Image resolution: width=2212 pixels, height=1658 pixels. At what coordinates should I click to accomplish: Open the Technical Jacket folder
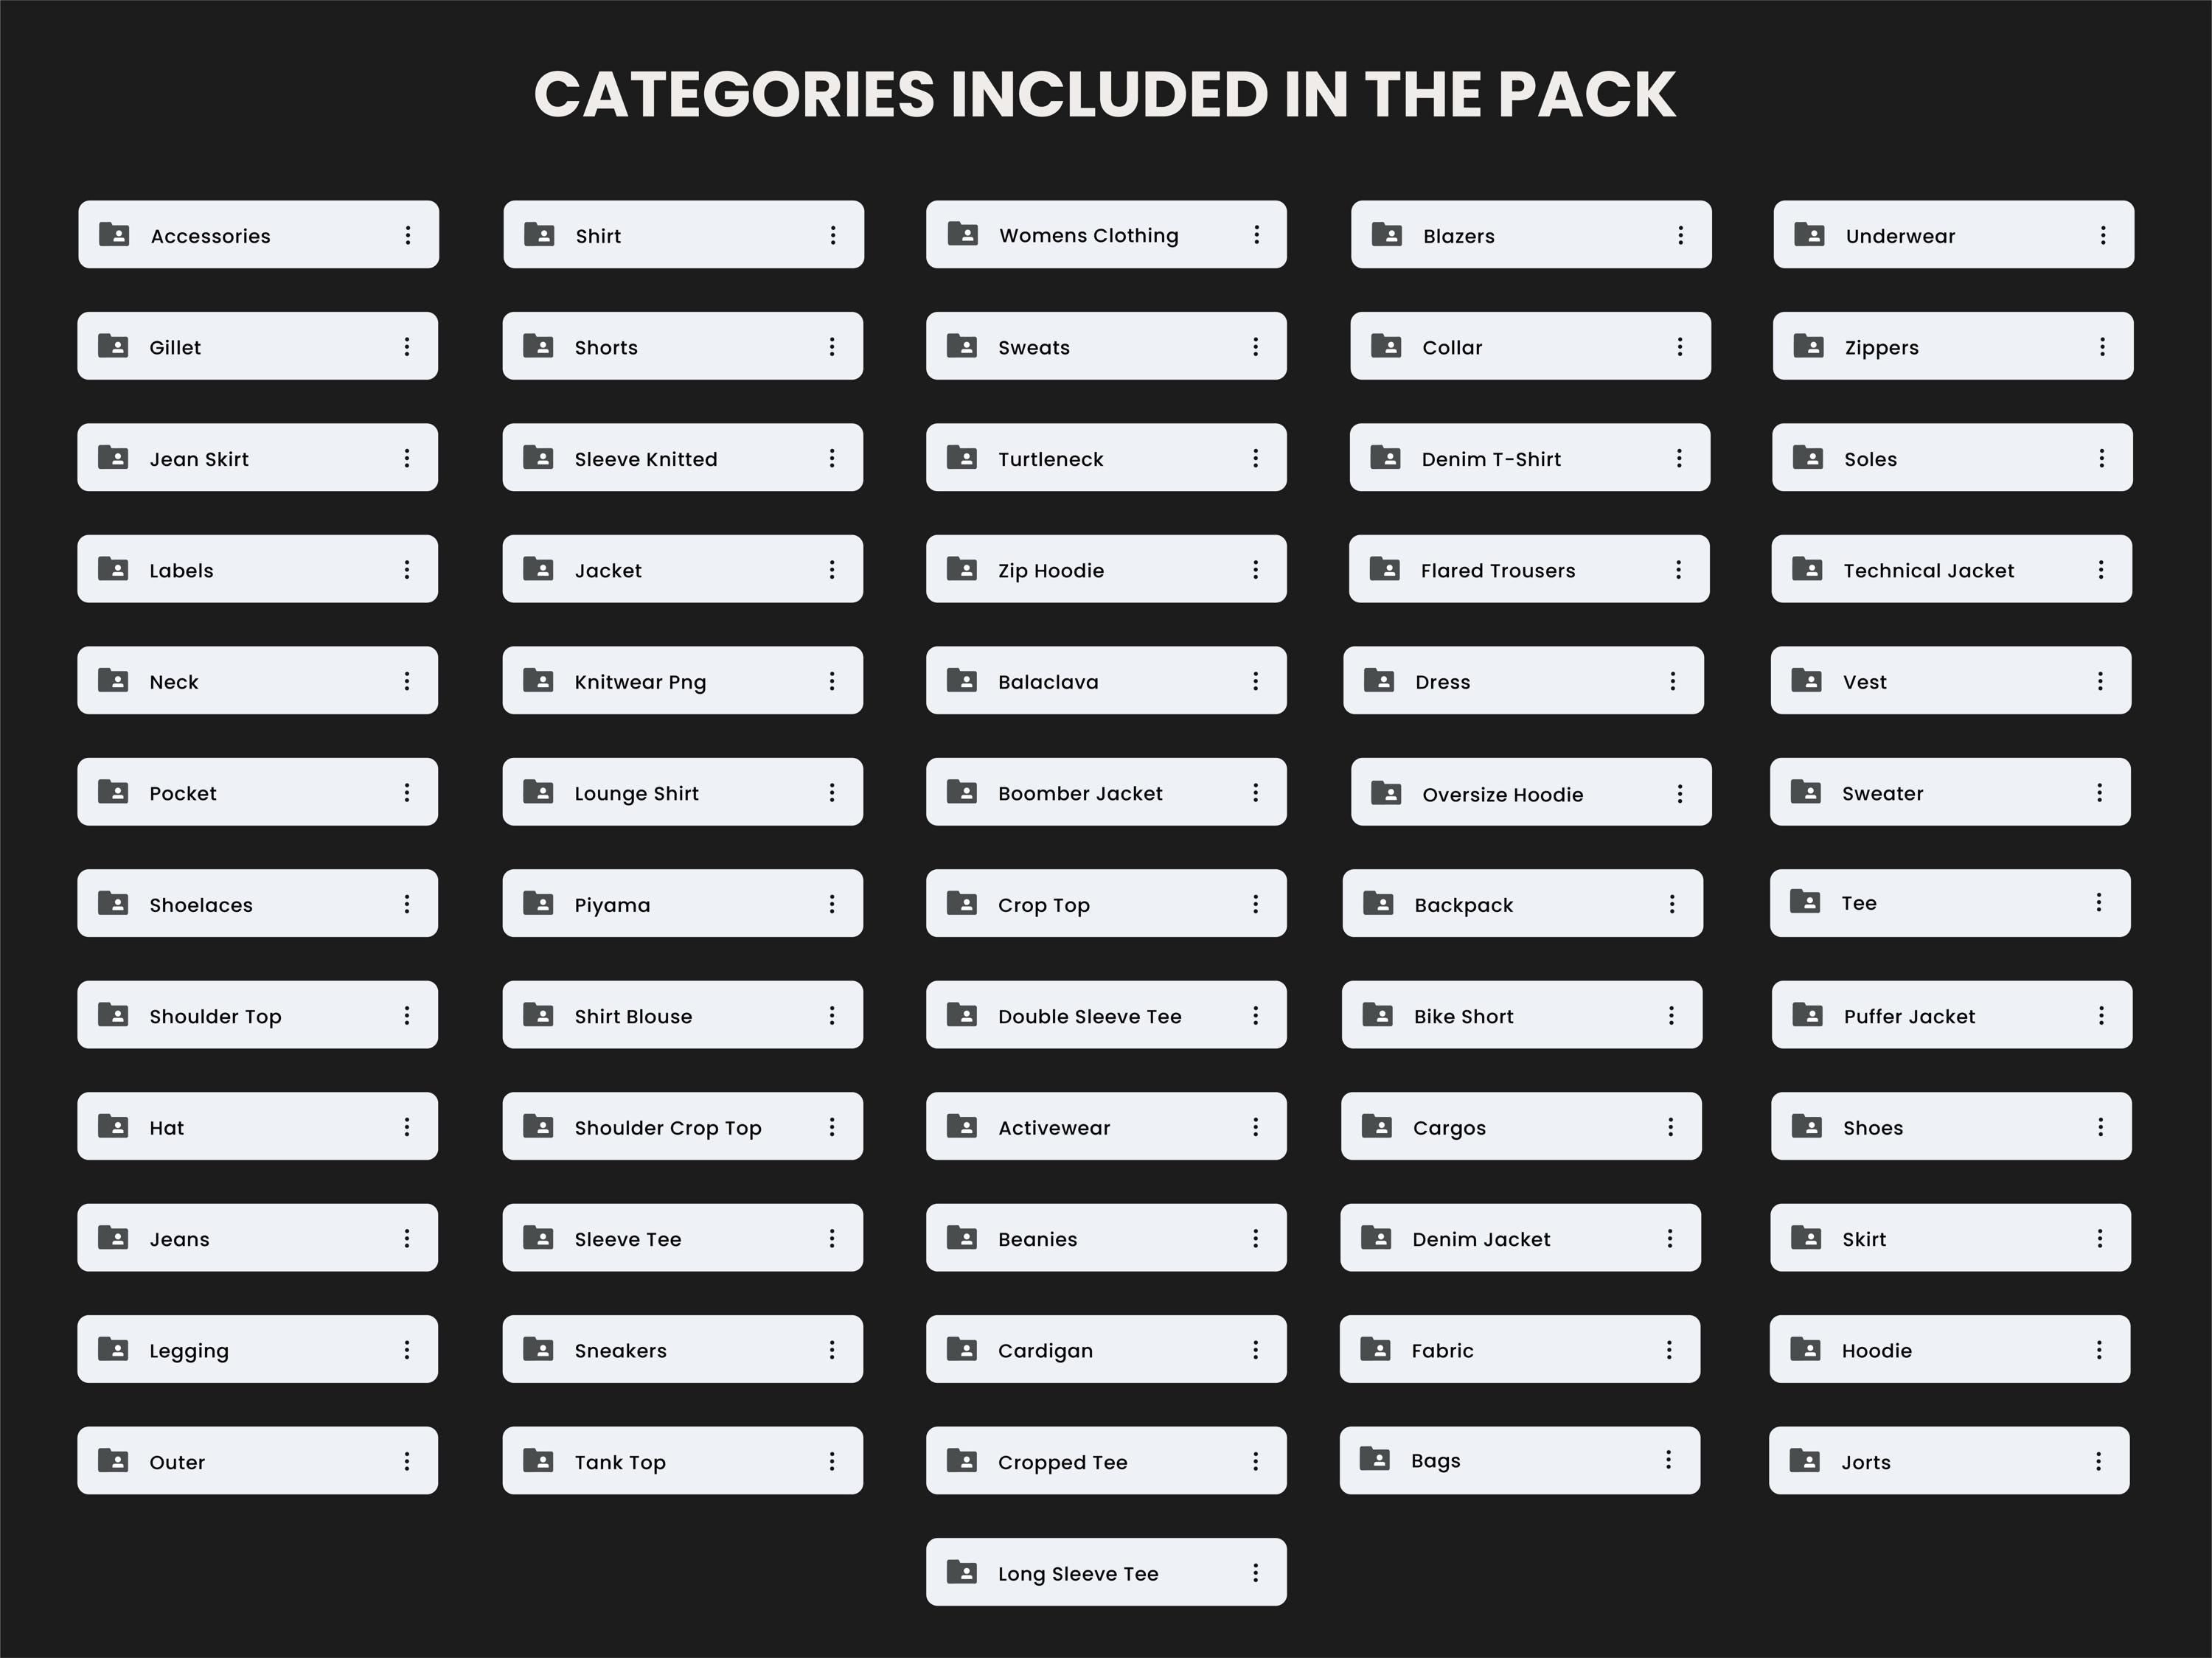(1928, 570)
